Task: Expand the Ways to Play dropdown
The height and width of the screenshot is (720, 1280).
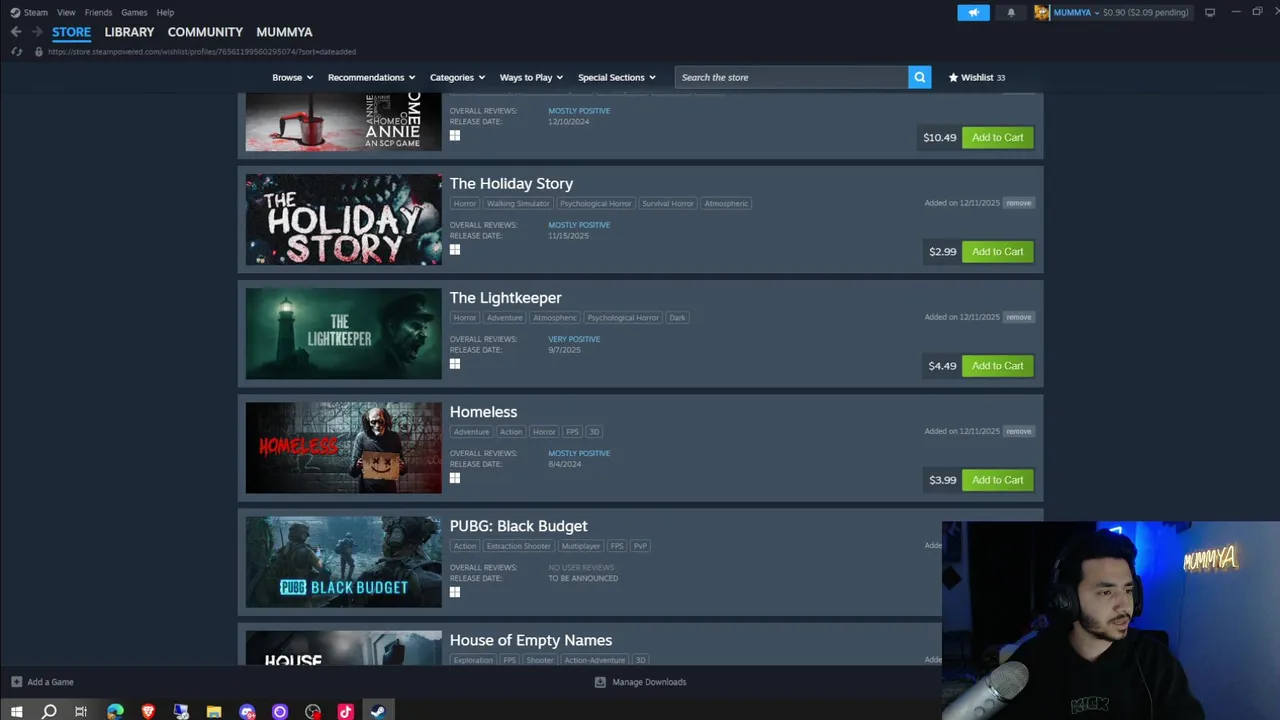Action: 531,77
